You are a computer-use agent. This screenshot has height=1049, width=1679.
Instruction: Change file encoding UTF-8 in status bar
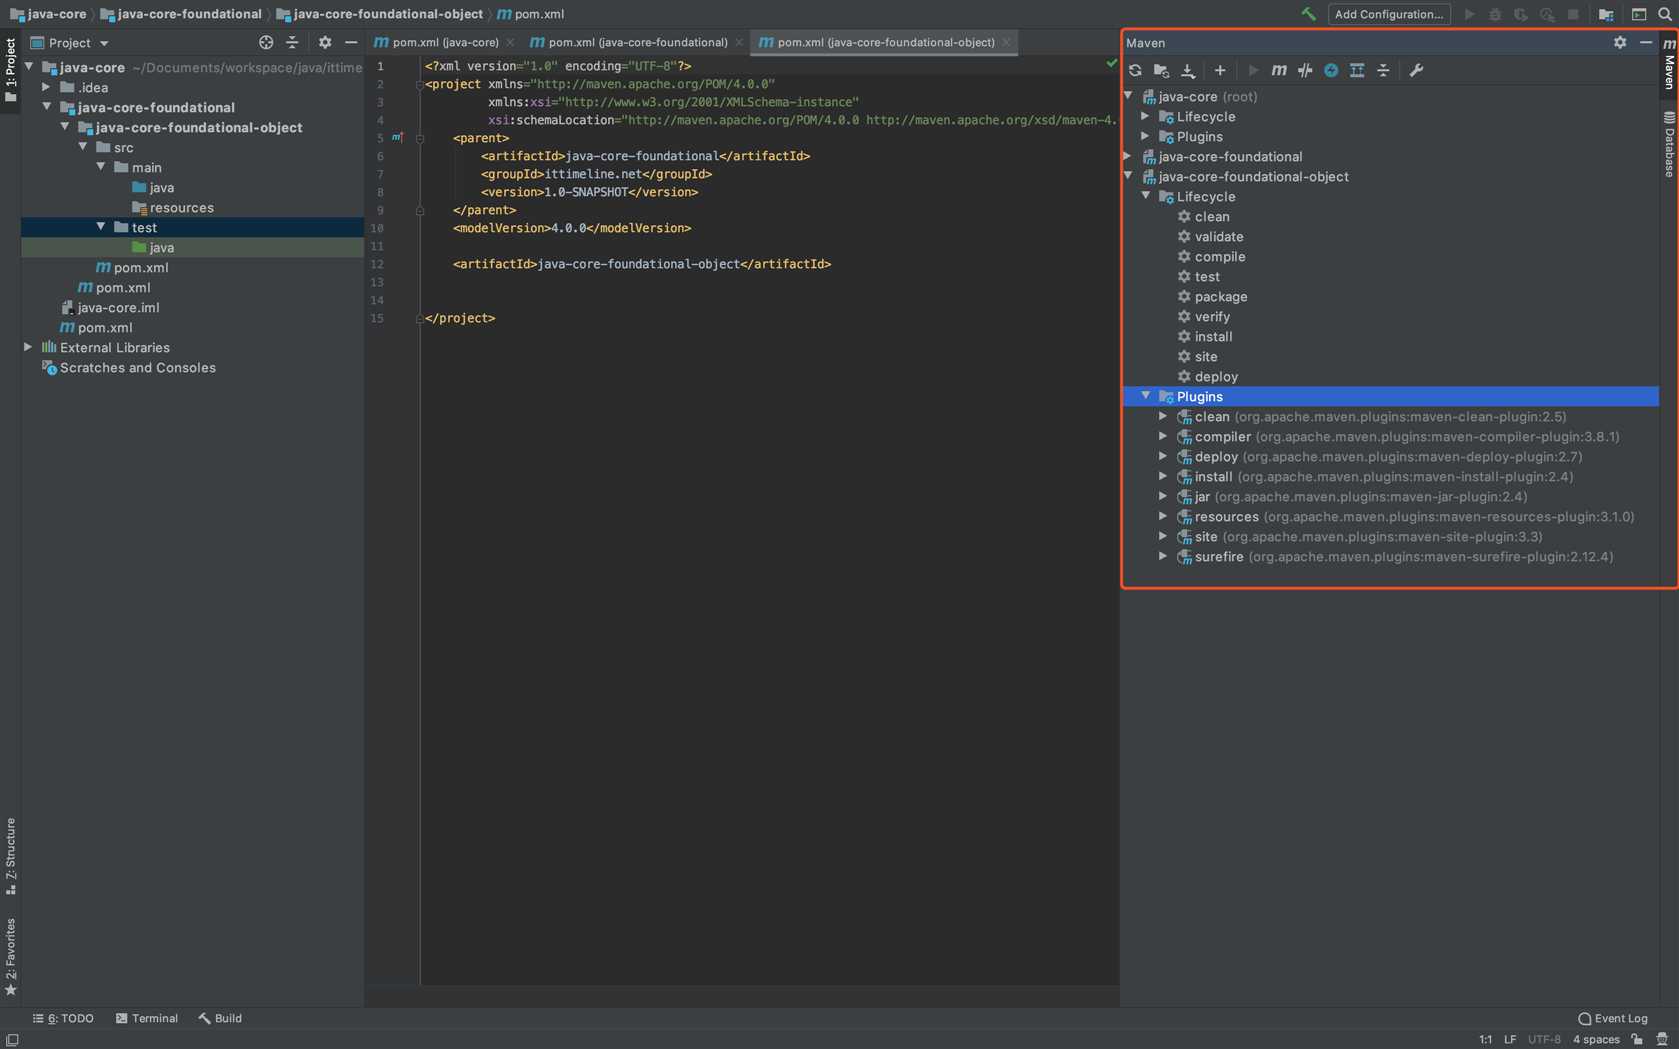tap(1544, 1039)
